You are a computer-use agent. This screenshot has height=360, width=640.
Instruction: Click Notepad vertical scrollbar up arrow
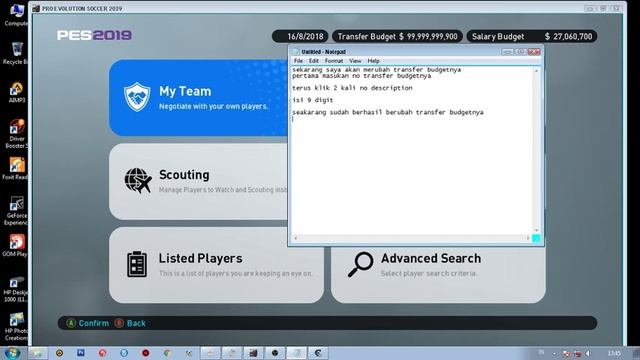click(x=536, y=71)
